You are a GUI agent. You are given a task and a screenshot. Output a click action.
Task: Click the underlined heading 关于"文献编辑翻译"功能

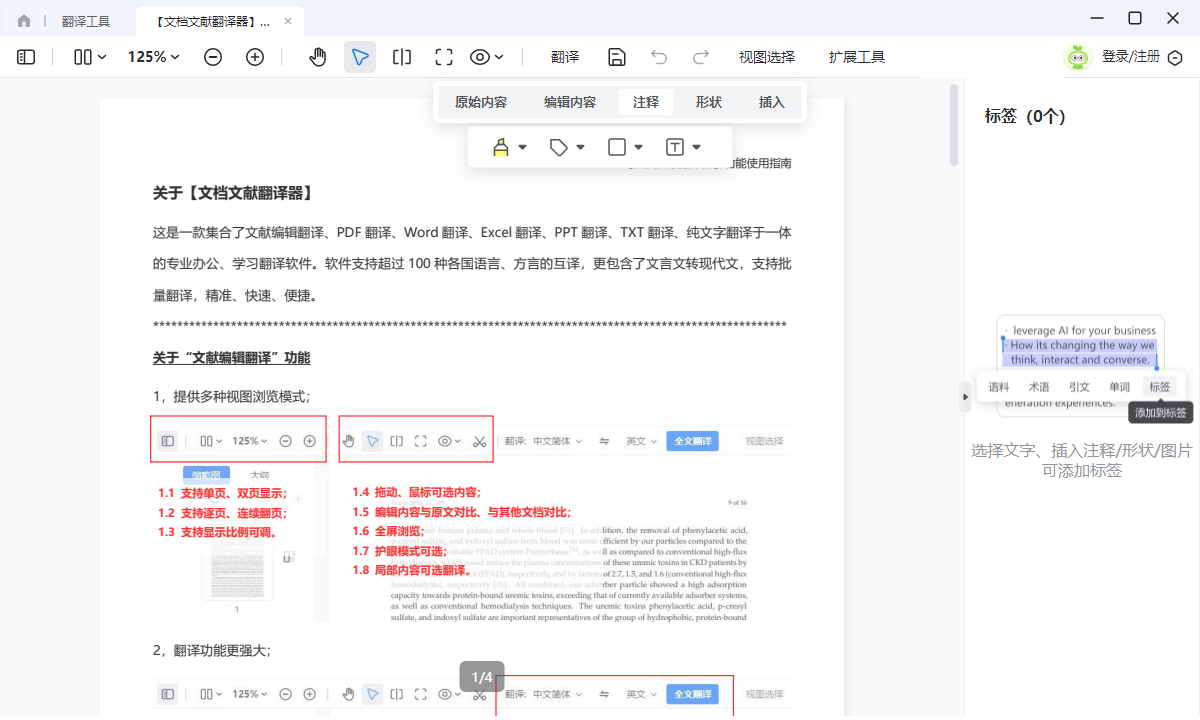pos(231,357)
